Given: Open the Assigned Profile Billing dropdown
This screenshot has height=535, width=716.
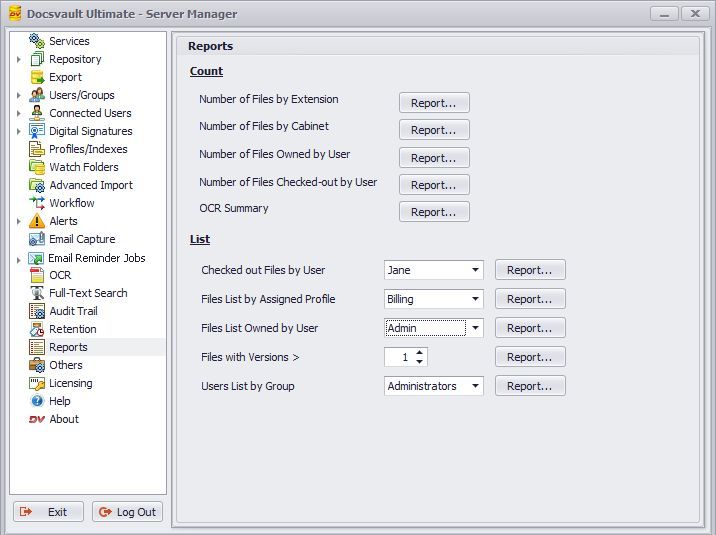Looking at the screenshot, I should pyautogui.click(x=474, y=299).
